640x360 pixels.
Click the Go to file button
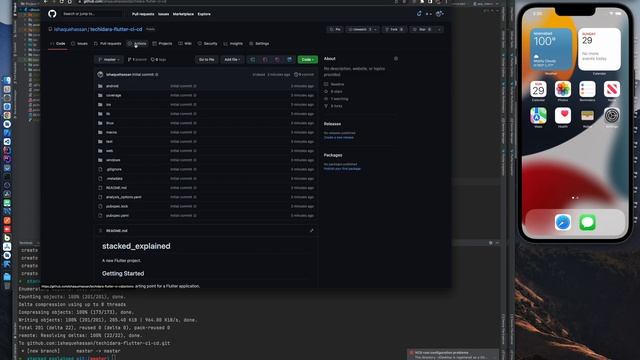pos(207,60)
